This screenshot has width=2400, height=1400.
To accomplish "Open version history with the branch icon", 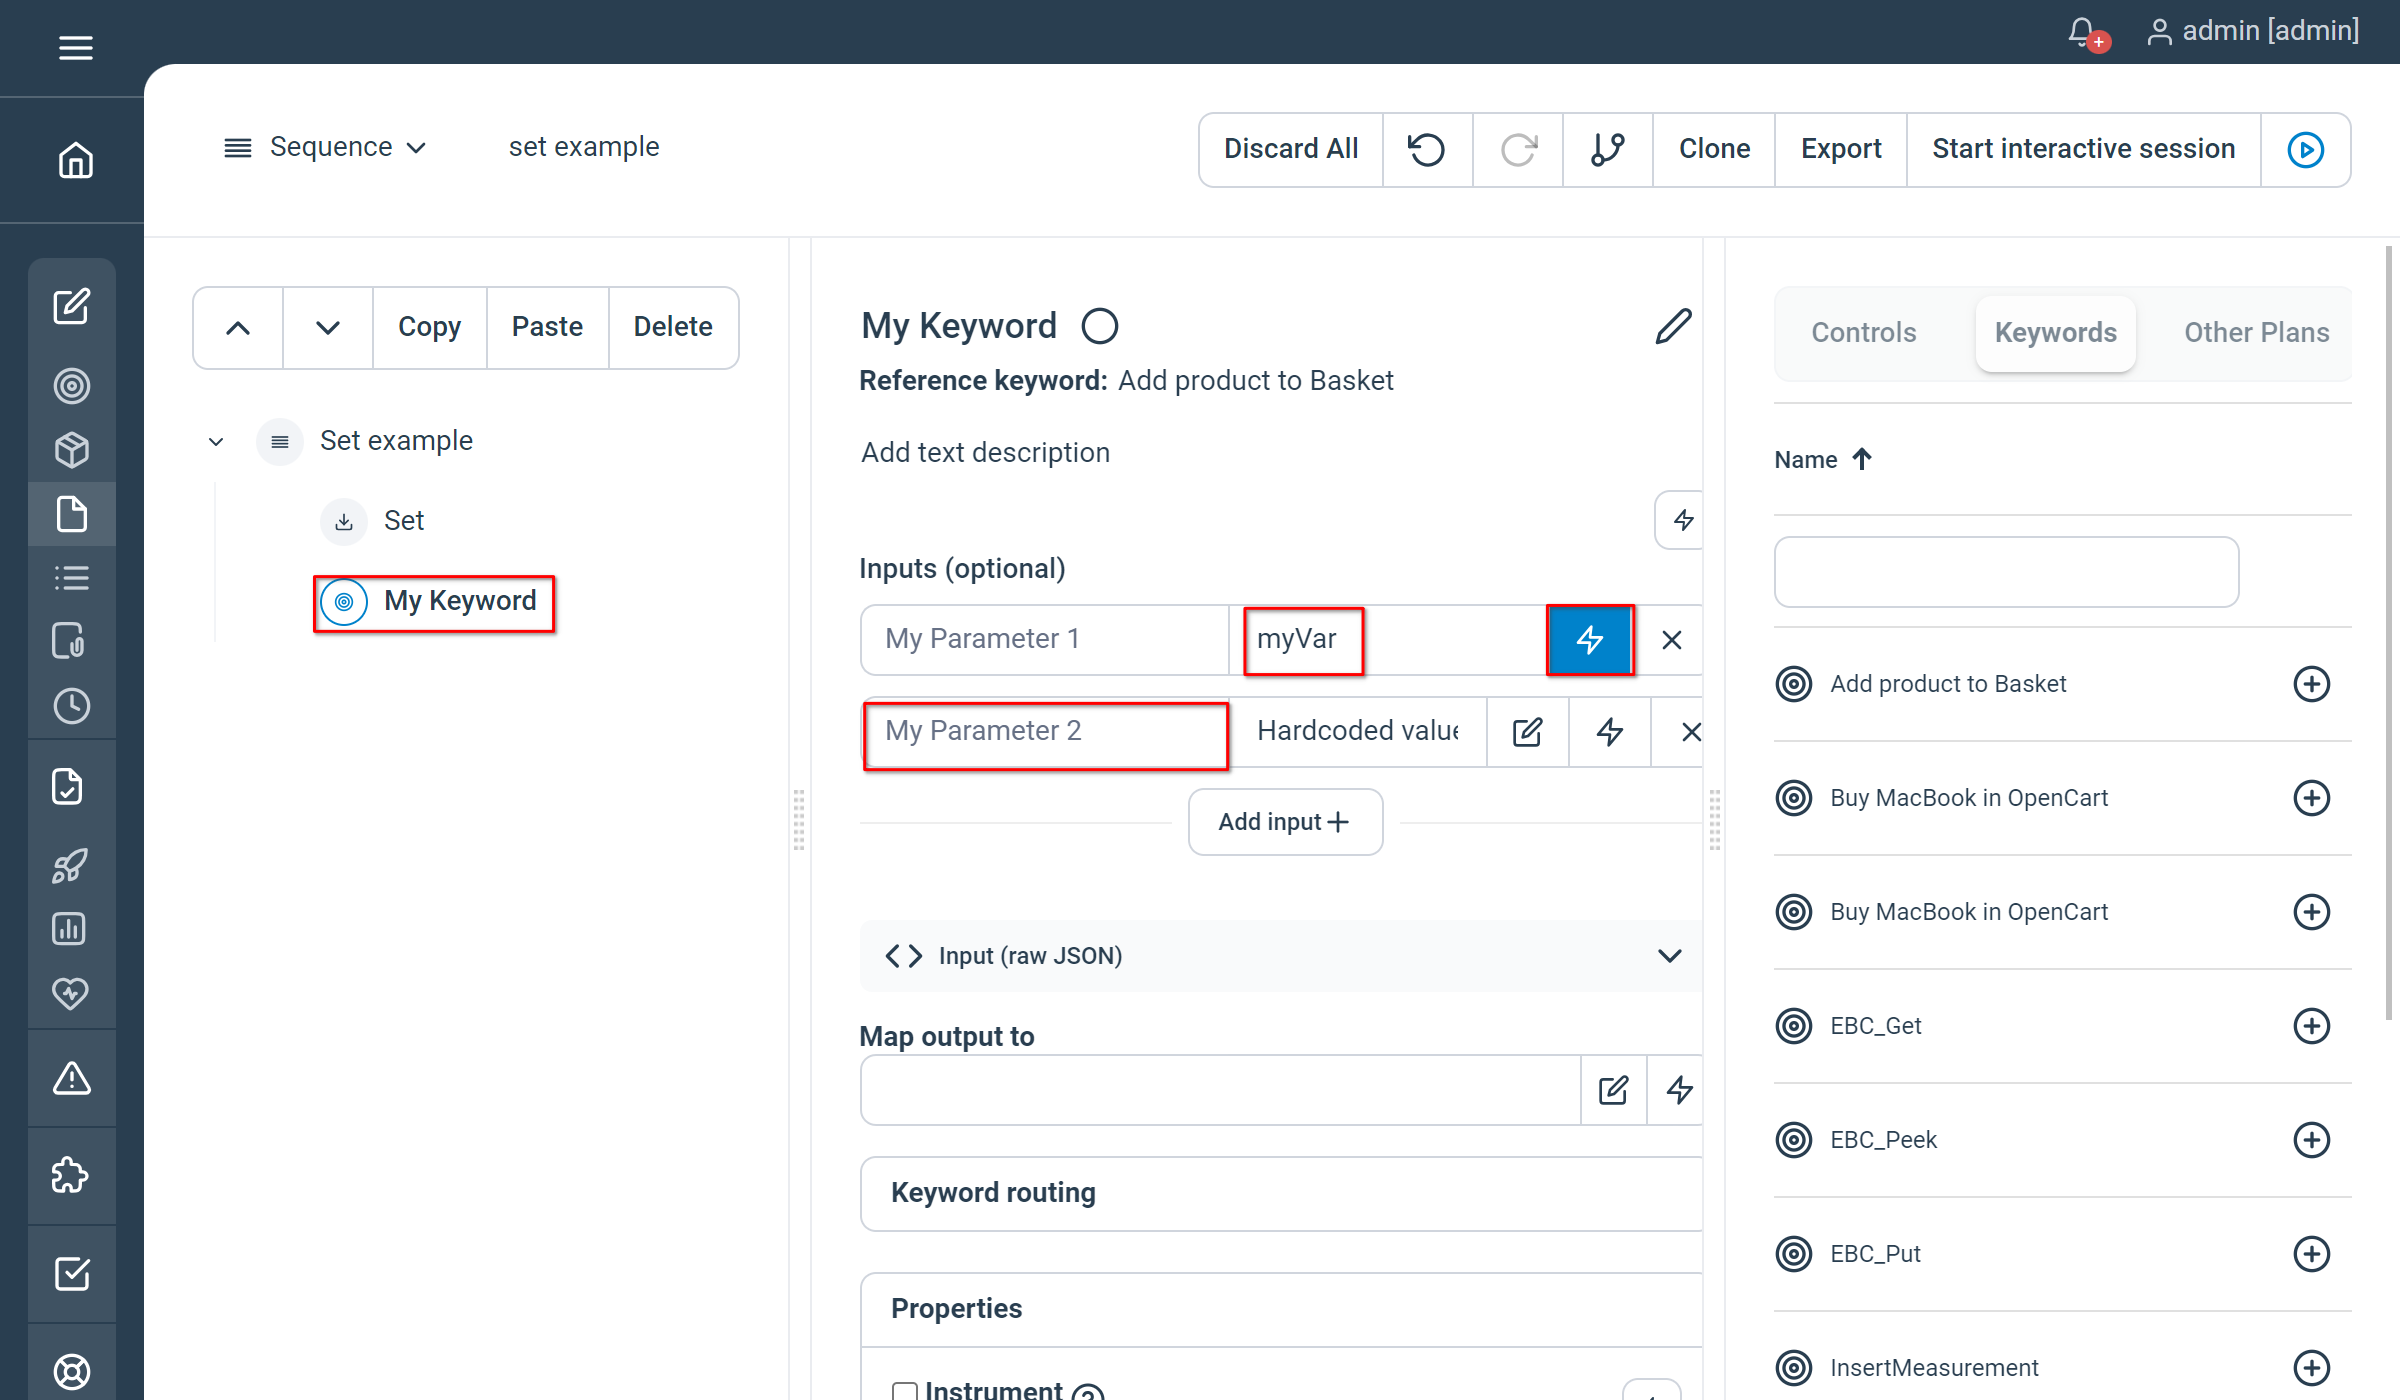I will (x=1608, y=150).
